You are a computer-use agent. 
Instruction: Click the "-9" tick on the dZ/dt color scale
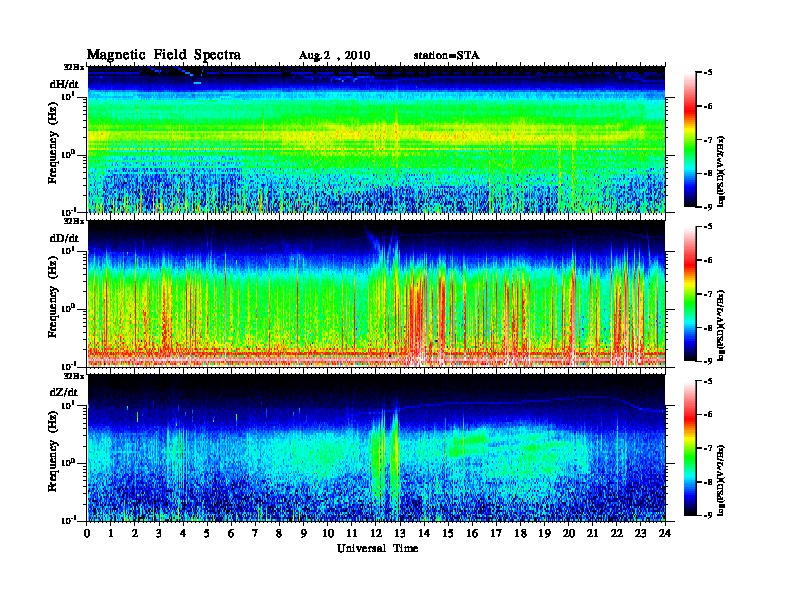coord(708,515)
